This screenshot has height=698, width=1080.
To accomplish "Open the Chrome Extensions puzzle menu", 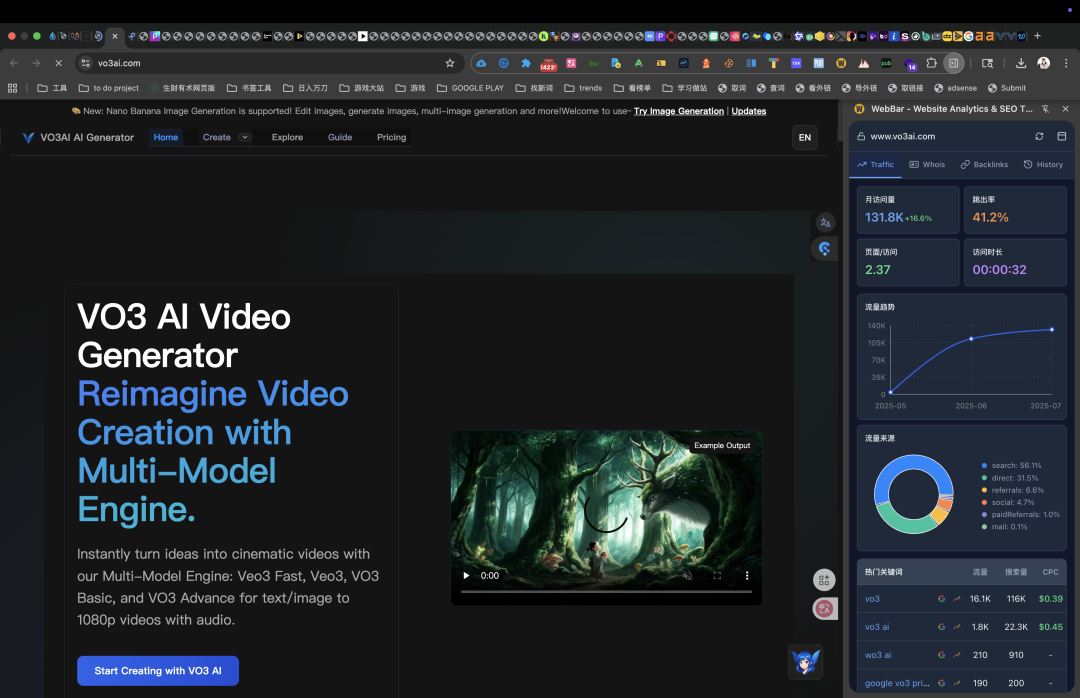I will [931, 63].
